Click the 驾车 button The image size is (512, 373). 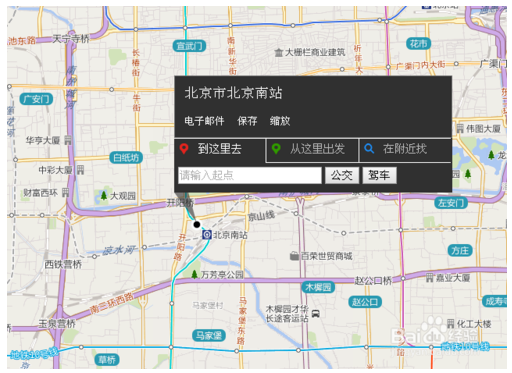pos(379,175)
